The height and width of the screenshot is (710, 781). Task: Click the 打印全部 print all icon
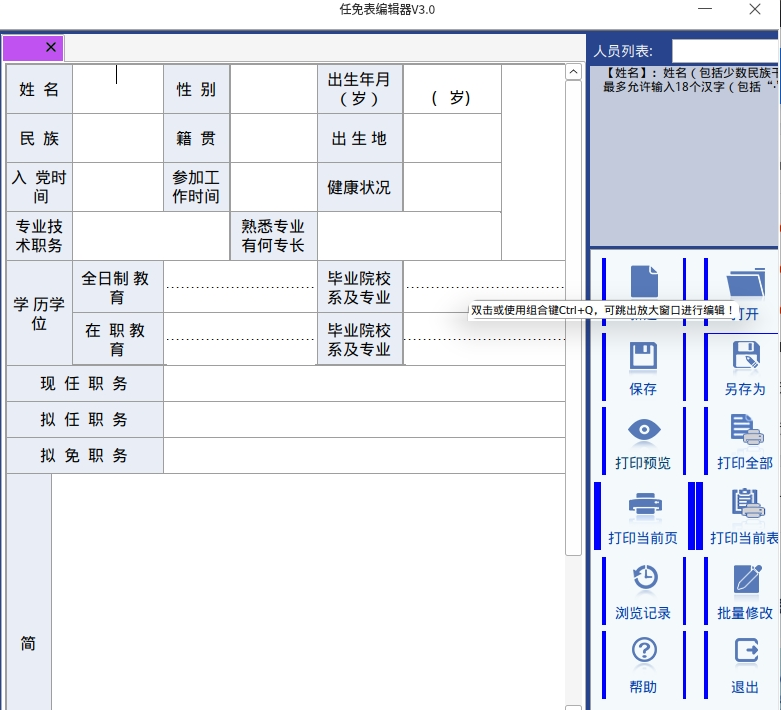(747, 429)
